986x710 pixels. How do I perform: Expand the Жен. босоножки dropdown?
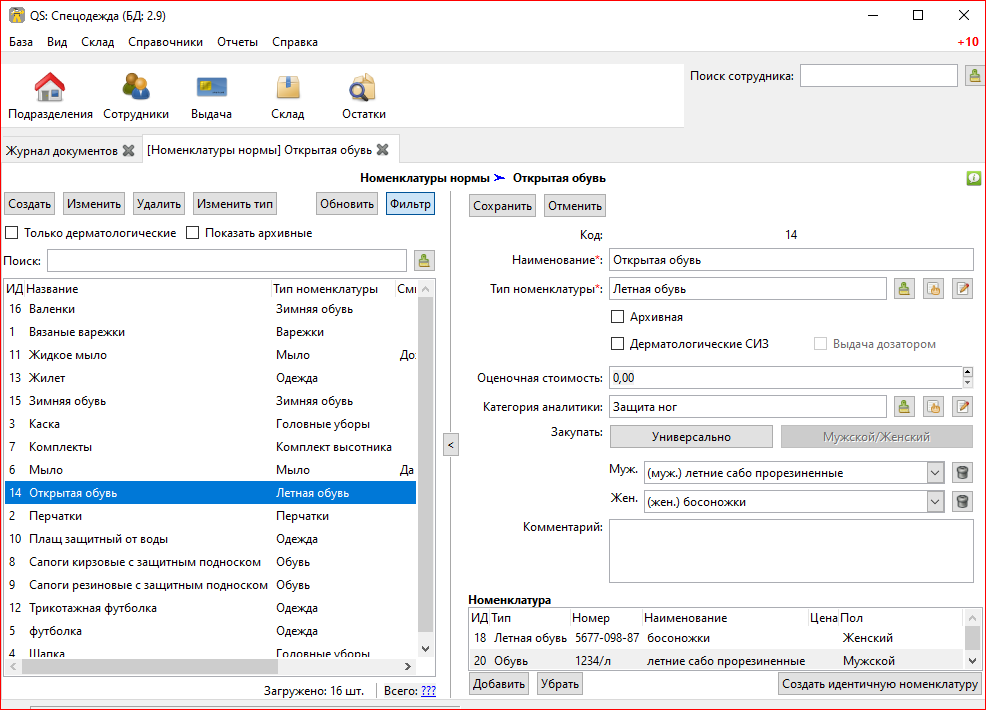[x=935, y=502]
